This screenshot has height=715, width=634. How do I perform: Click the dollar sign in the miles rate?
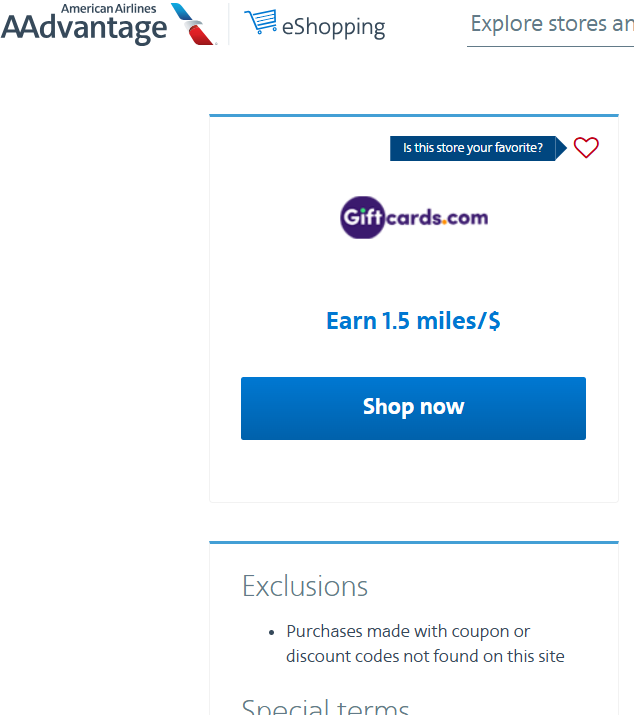tap(494, 321)
